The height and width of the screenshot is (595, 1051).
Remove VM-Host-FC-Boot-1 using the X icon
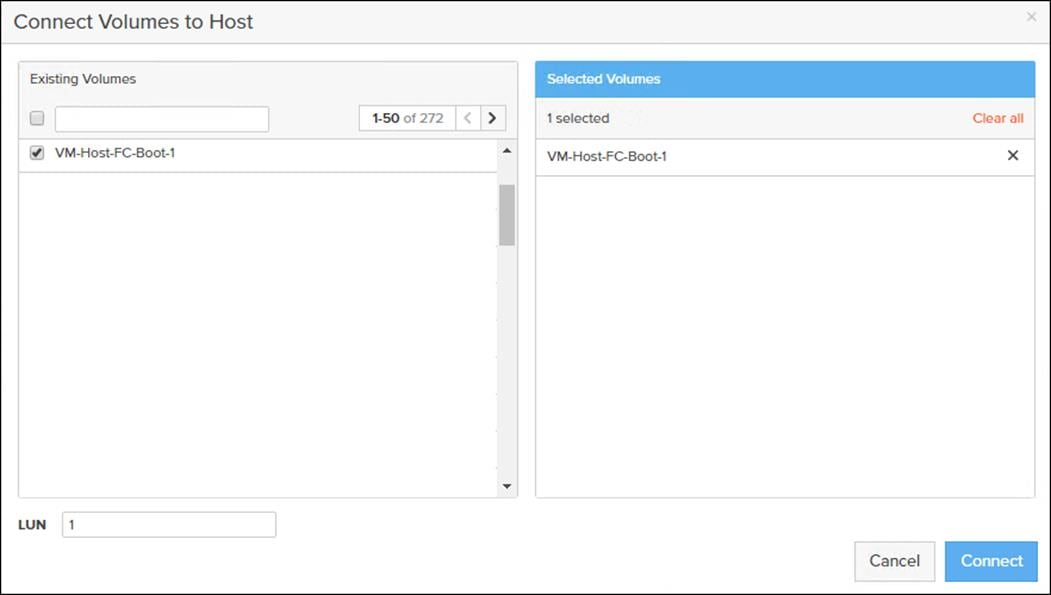[1011, 156]
